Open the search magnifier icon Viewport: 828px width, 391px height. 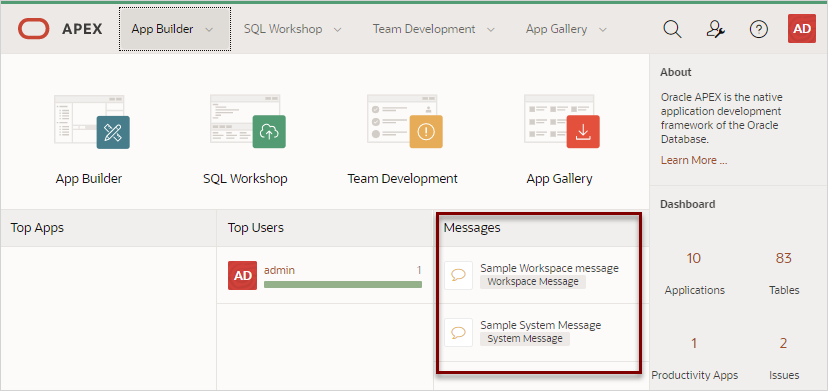[x=672, y=29]
